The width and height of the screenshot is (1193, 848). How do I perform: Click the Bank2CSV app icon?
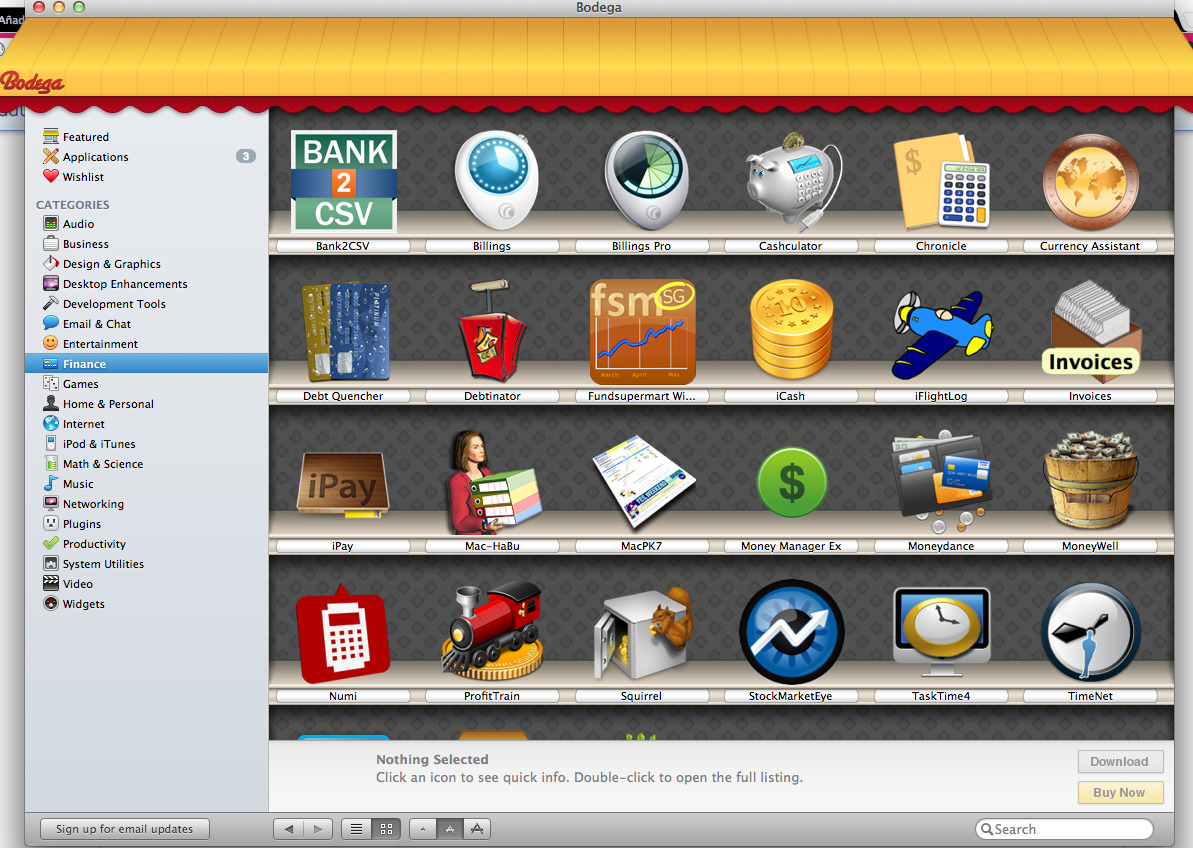(343, 182)
